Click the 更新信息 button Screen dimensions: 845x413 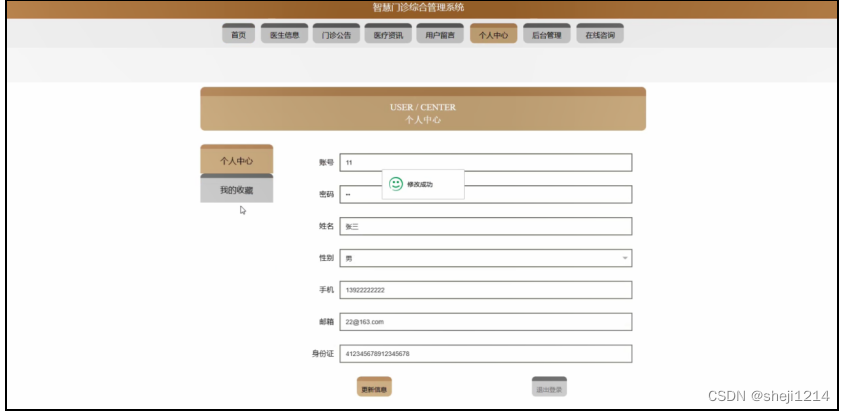point(374,387)
